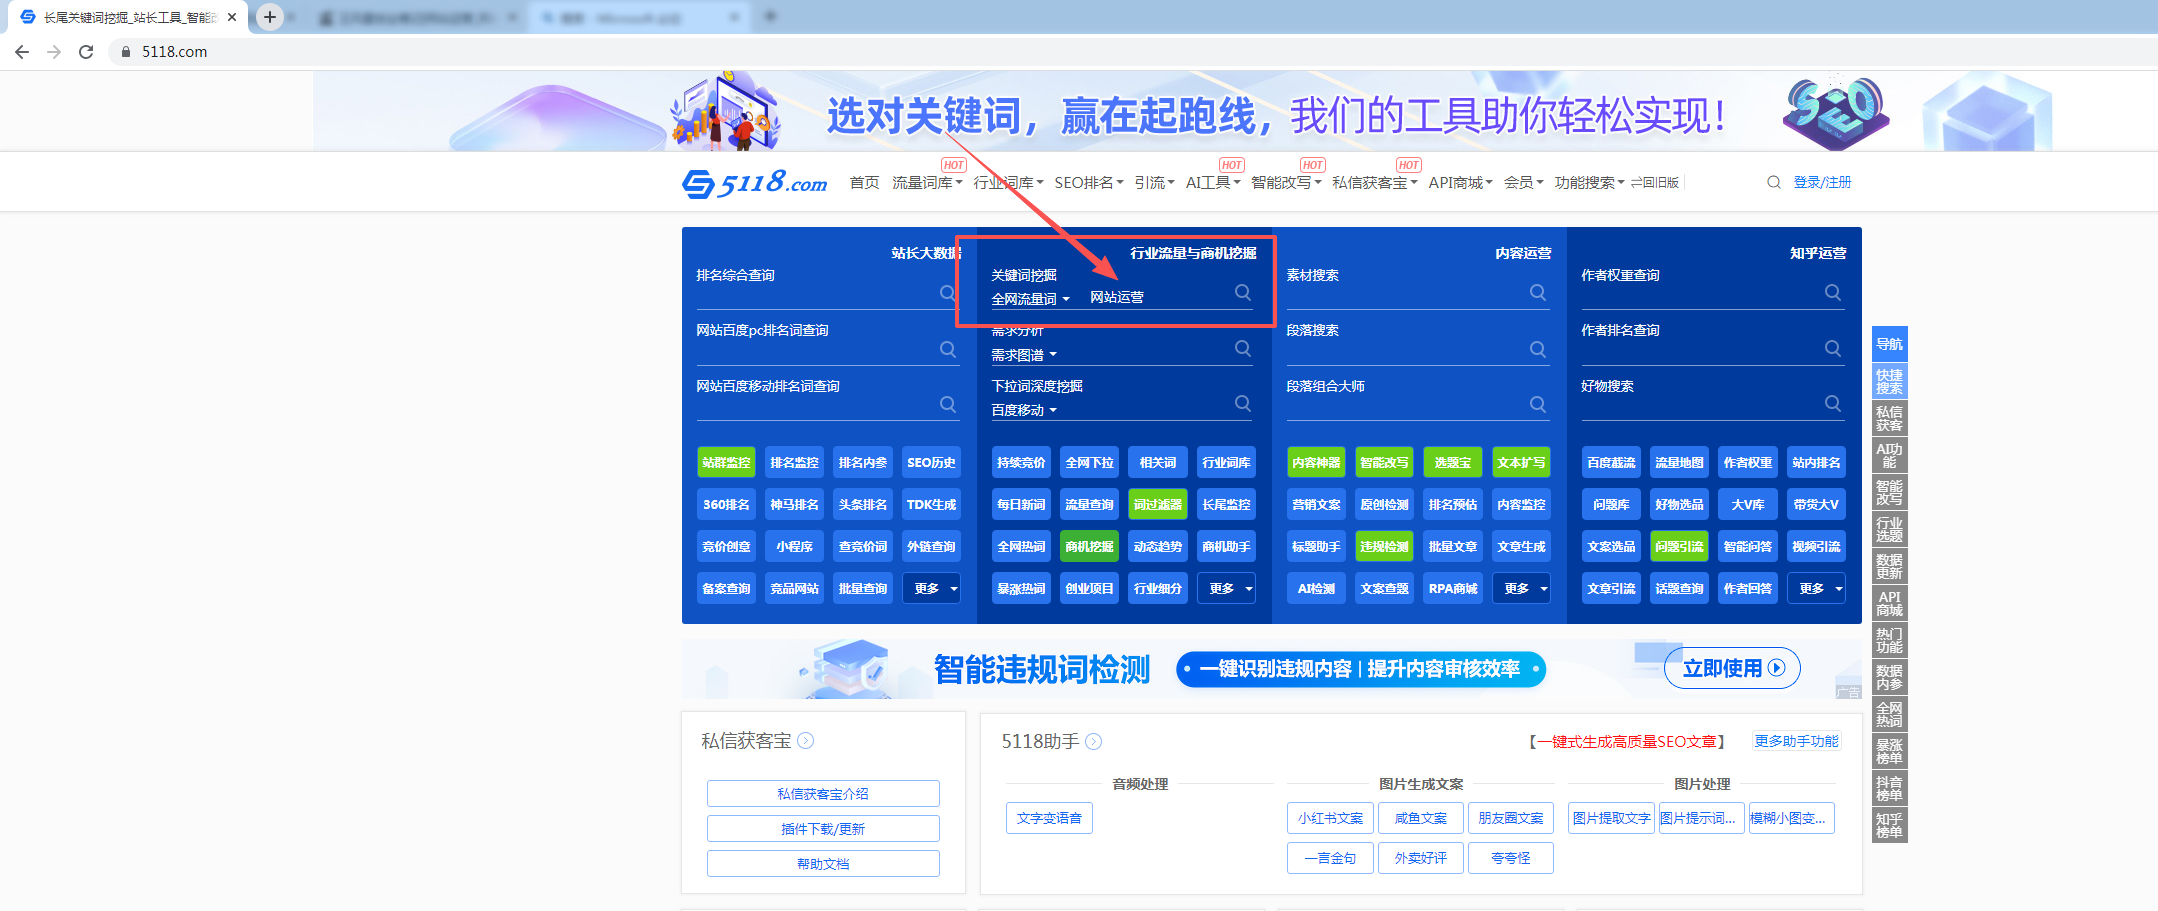Click the 立即使用 button for 智能违规词检测

[1731, 668]
